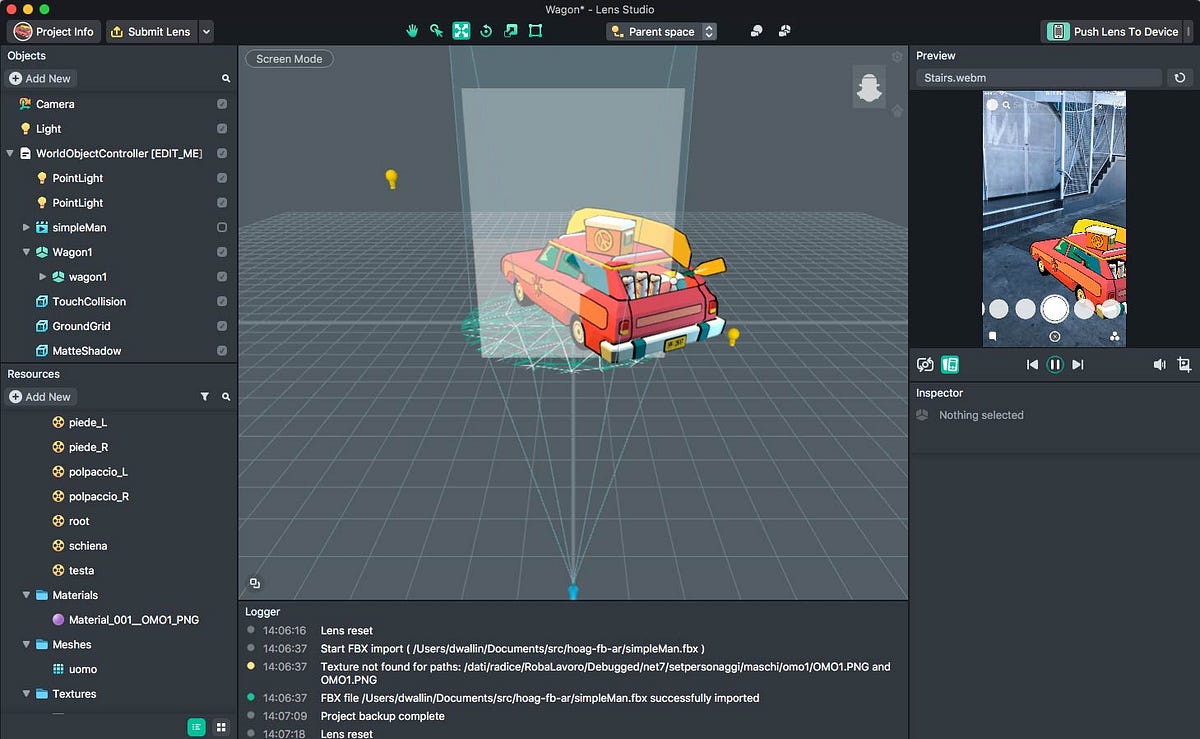
Task: Click the Resources filter icon
Action: pyautogui.click(x=205, y=397)
